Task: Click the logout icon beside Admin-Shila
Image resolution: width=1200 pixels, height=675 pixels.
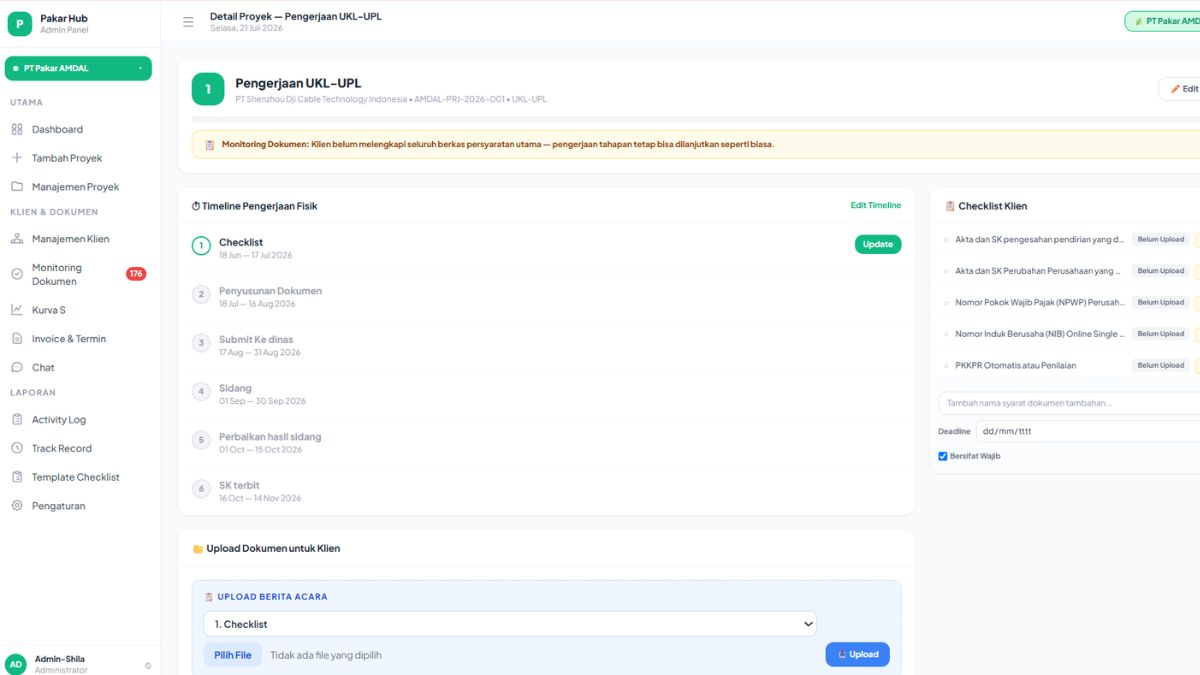Action: click(x=148, y=665)
